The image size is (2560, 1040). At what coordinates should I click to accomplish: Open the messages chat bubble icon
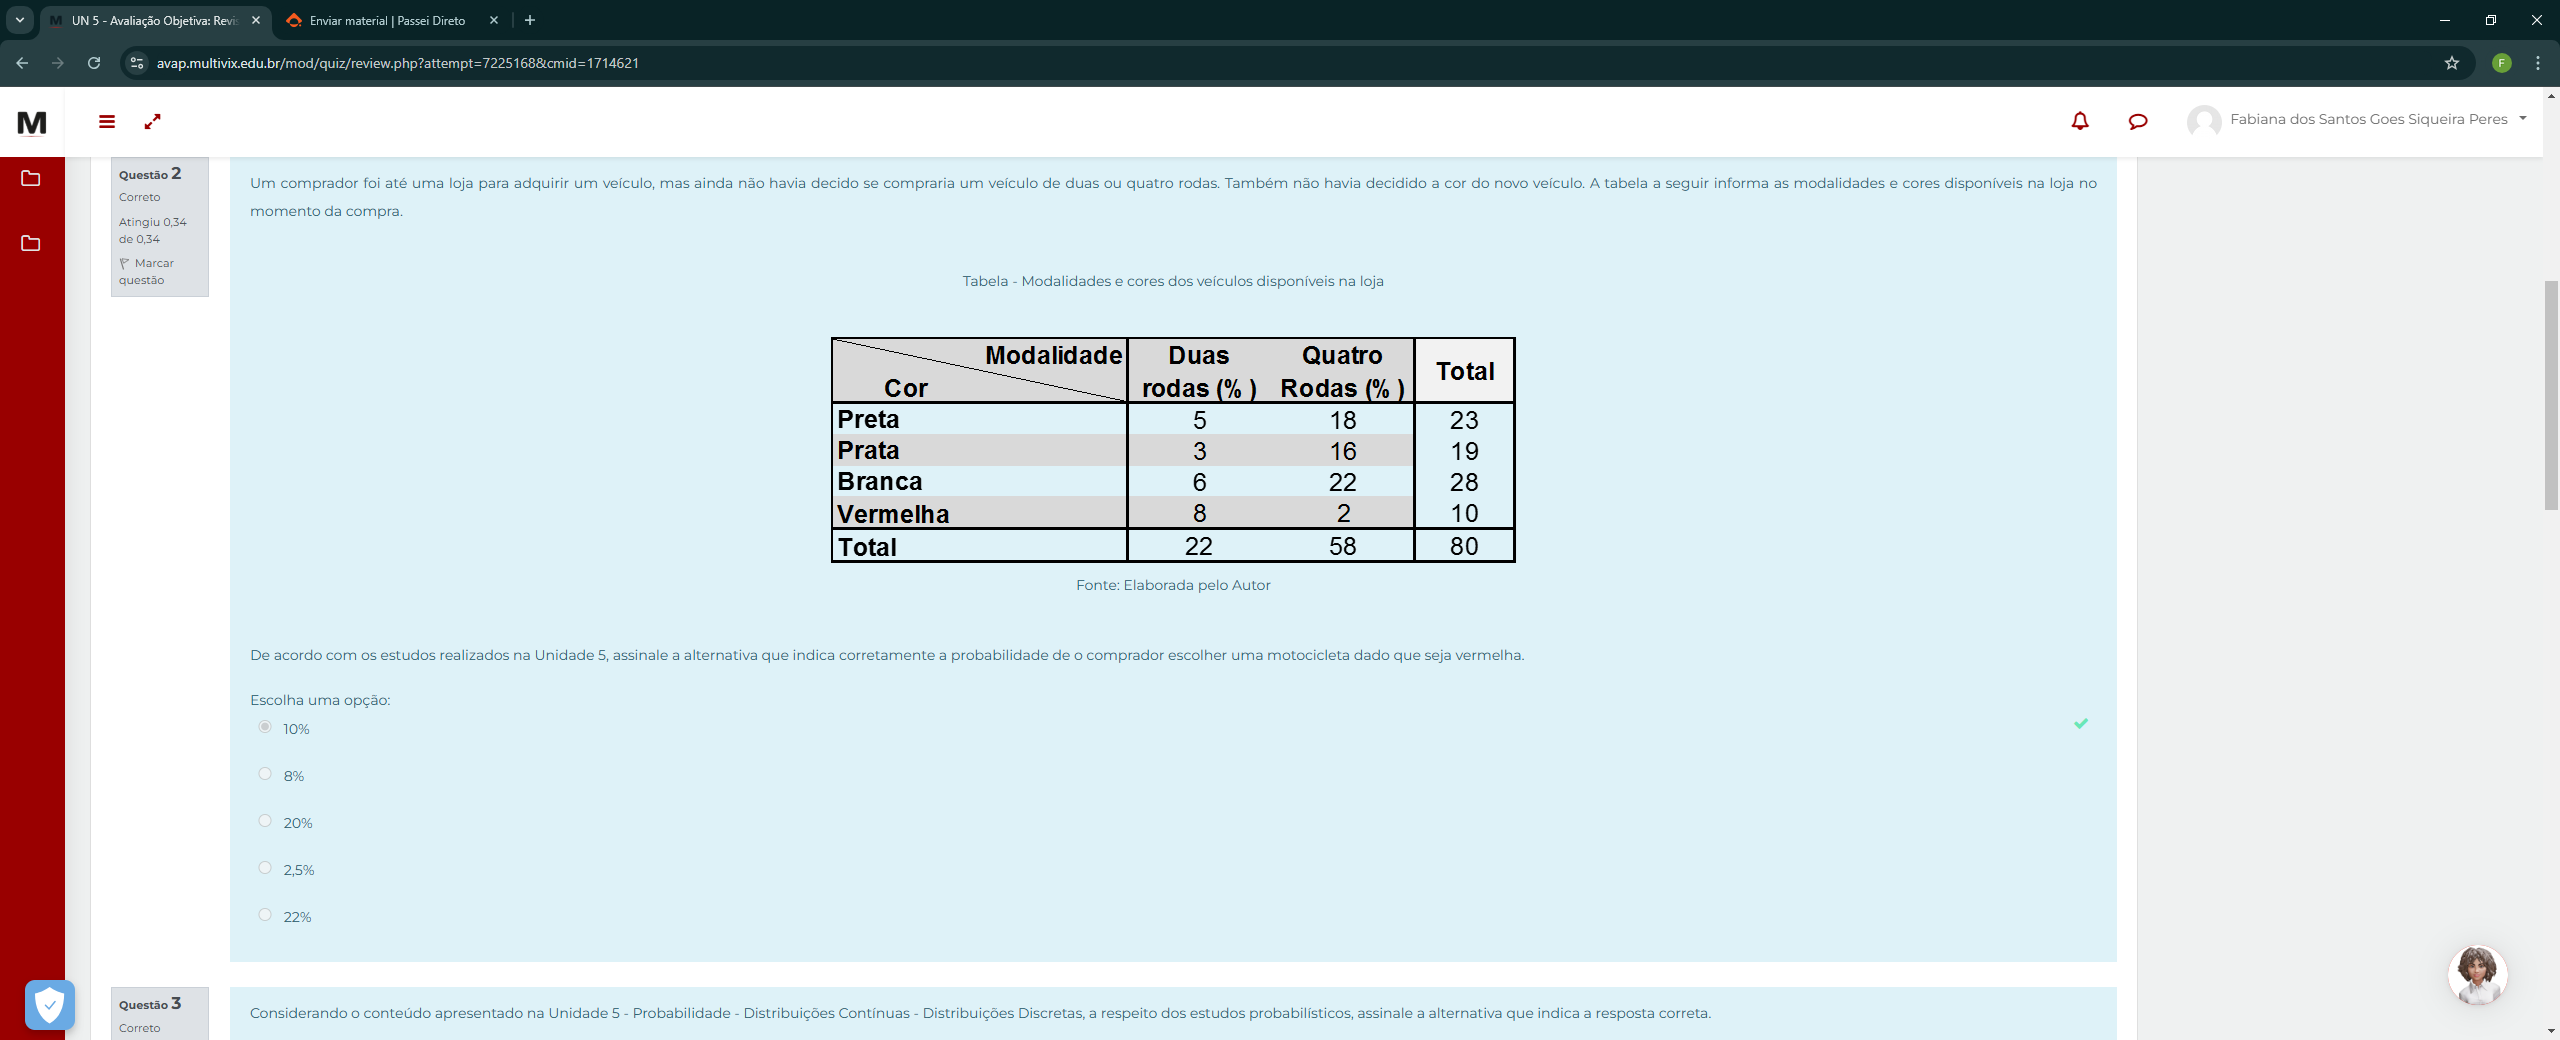pos(2137,121)
